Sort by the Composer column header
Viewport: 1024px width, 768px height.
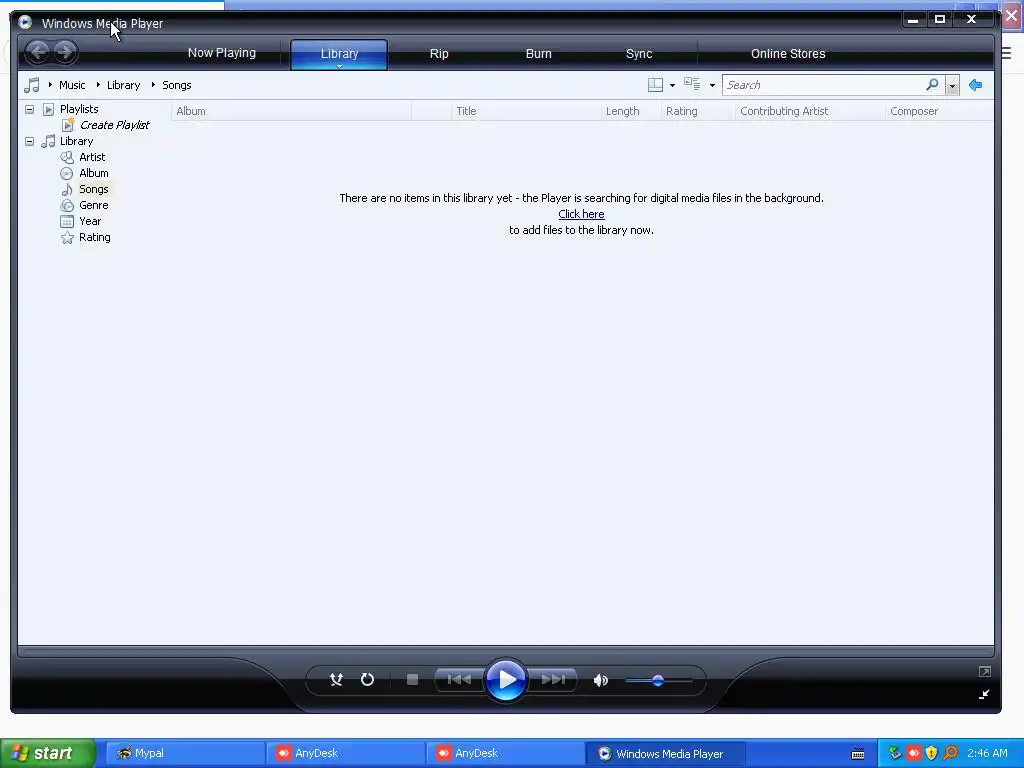click(x=939, y=111)
